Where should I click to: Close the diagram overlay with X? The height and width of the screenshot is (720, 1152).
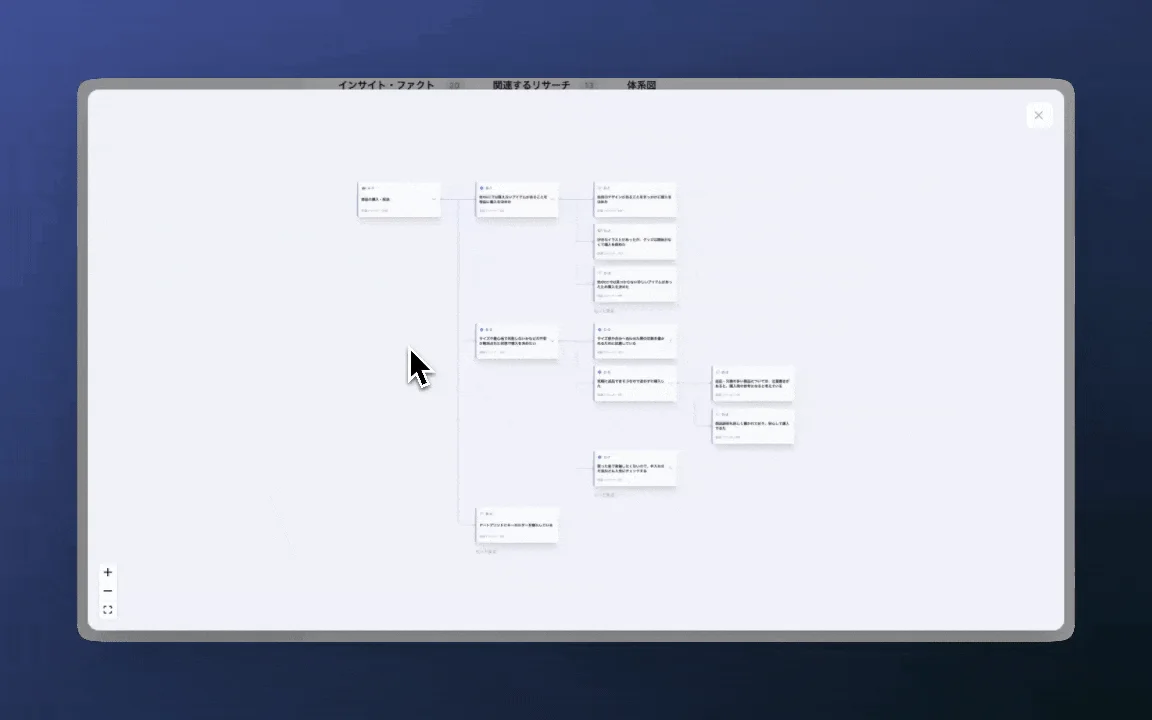click(x=1038, y=115)
